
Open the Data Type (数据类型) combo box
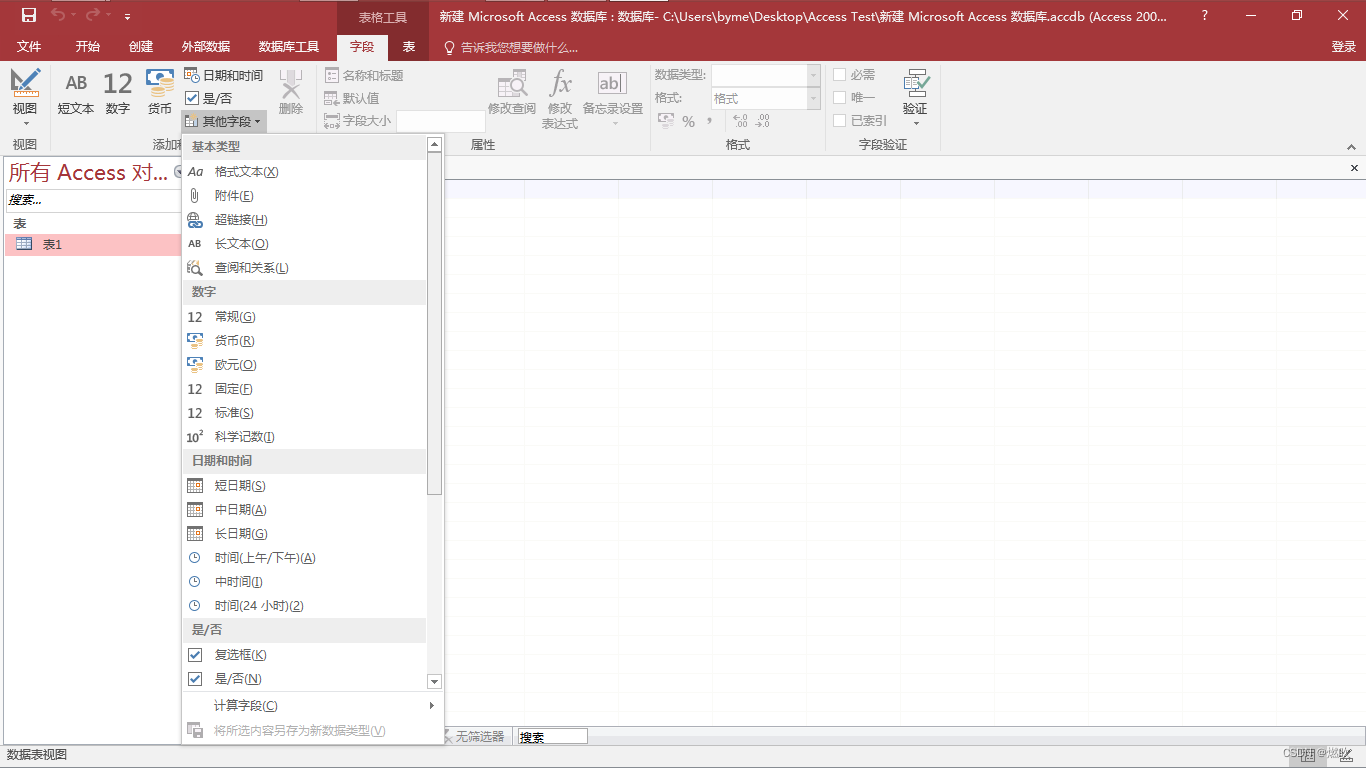(x=766, y=75)
